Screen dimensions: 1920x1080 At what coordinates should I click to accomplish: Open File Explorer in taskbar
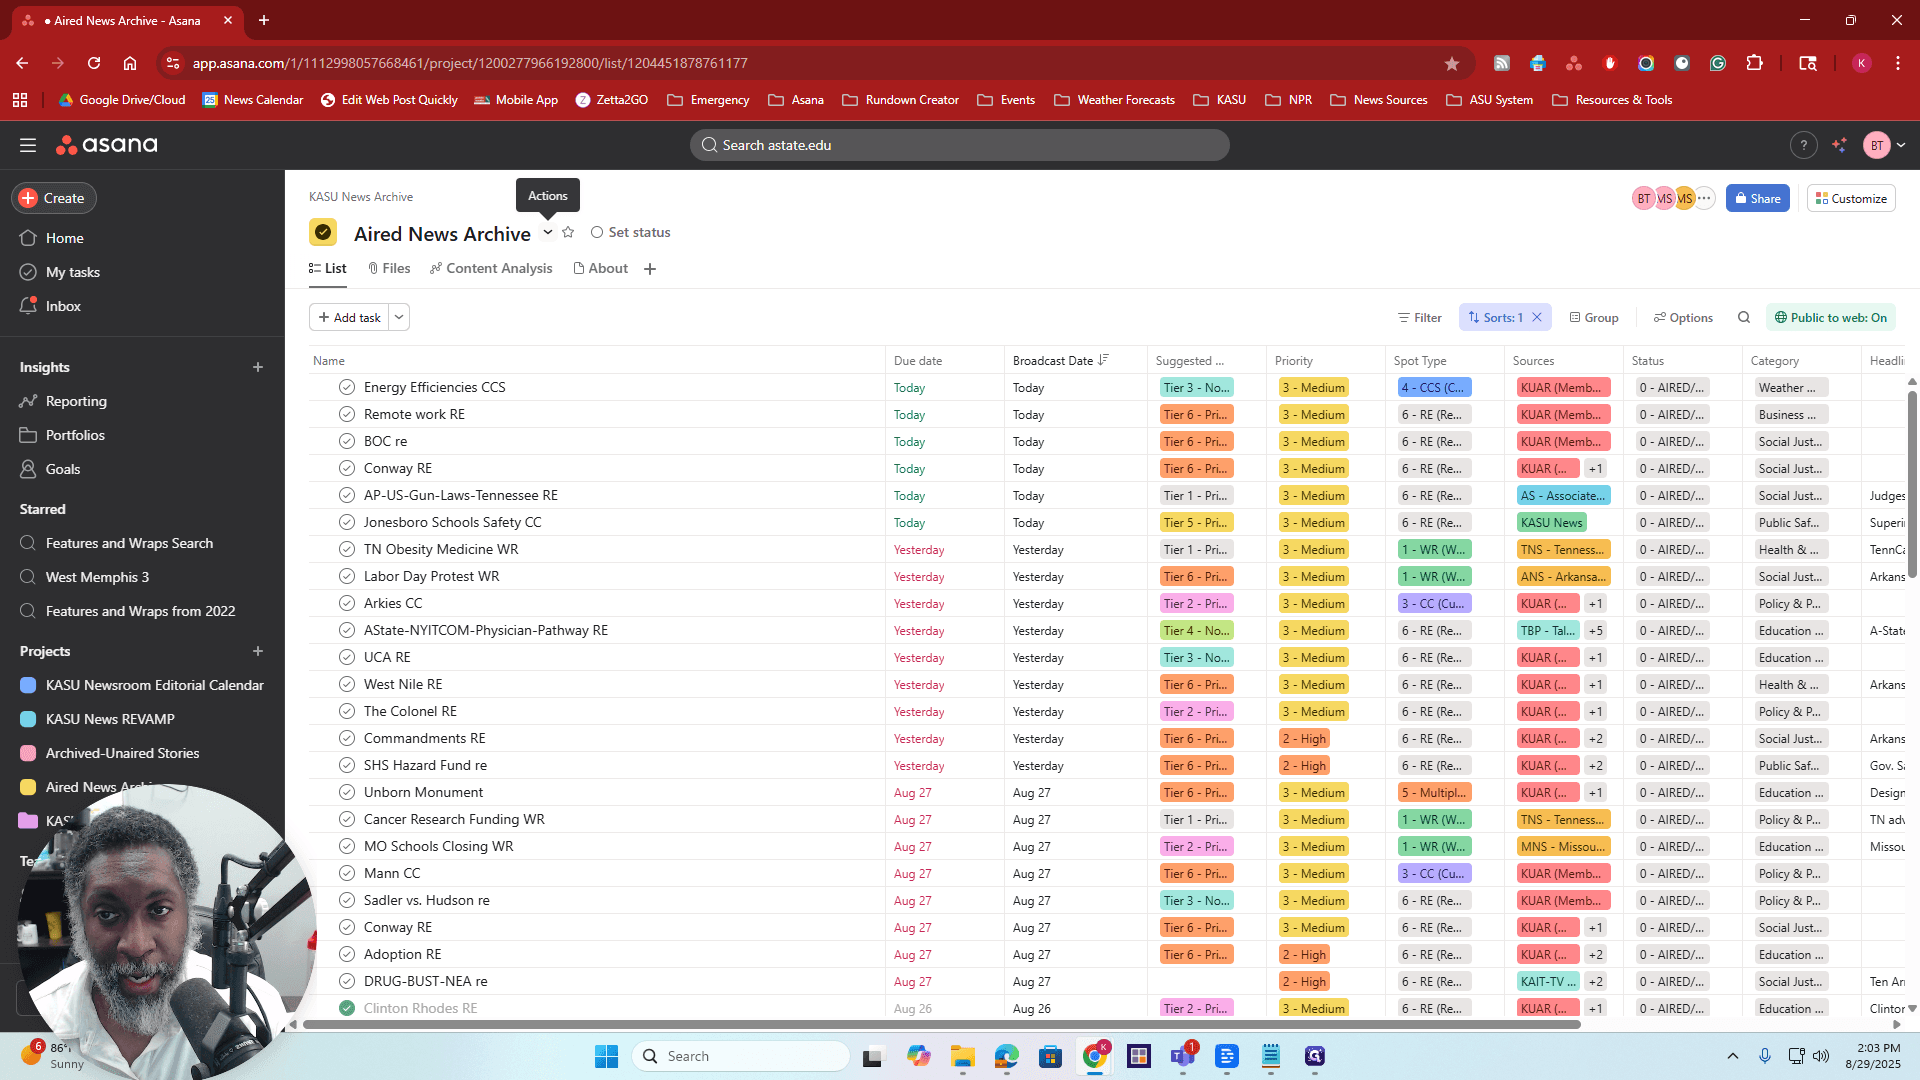point(962,1056)
